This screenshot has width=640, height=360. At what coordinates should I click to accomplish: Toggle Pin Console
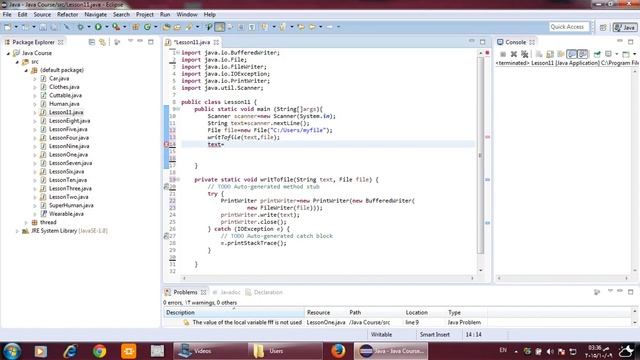pos(597,54)
